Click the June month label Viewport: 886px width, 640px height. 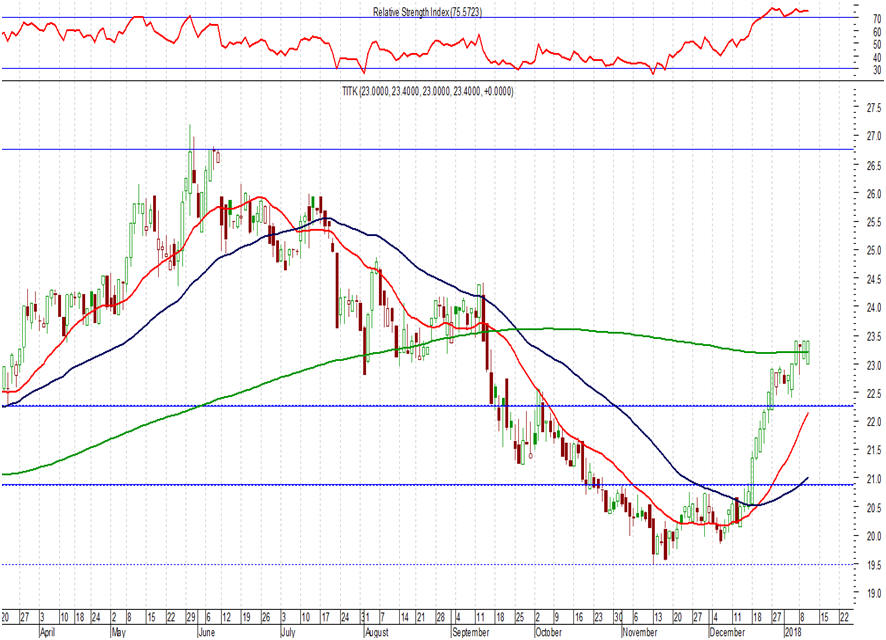[207, 633]
